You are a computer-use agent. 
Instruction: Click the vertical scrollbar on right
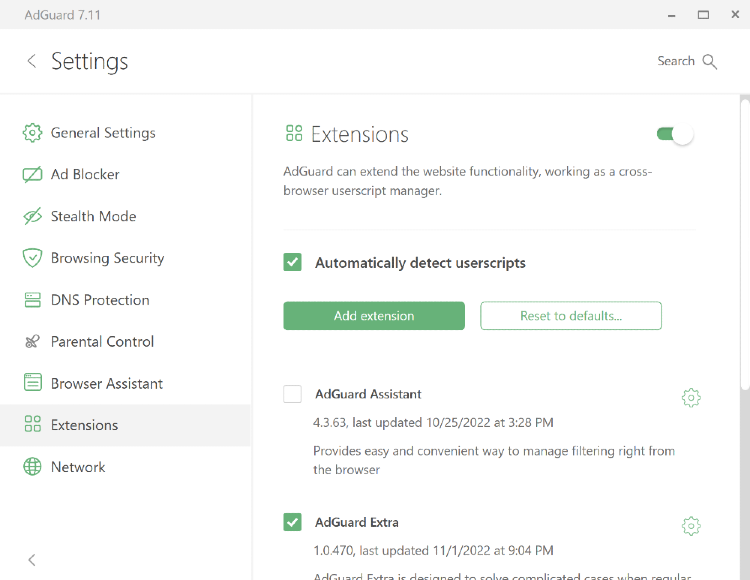pos(744,244)
